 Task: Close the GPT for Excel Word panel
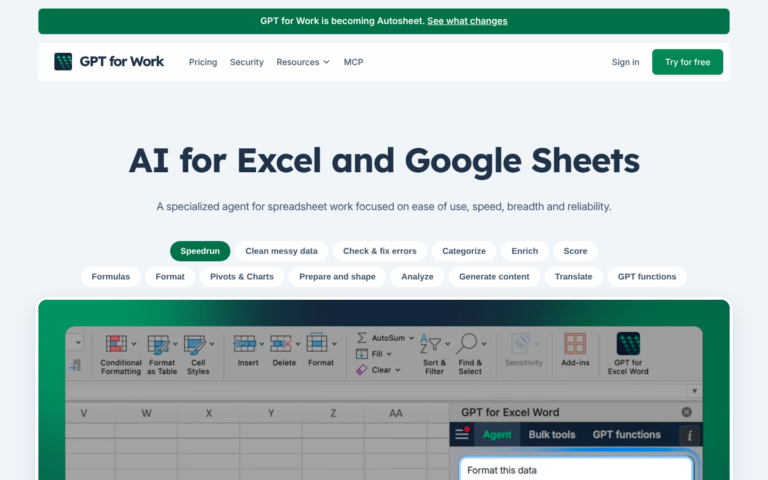point(687,412)
